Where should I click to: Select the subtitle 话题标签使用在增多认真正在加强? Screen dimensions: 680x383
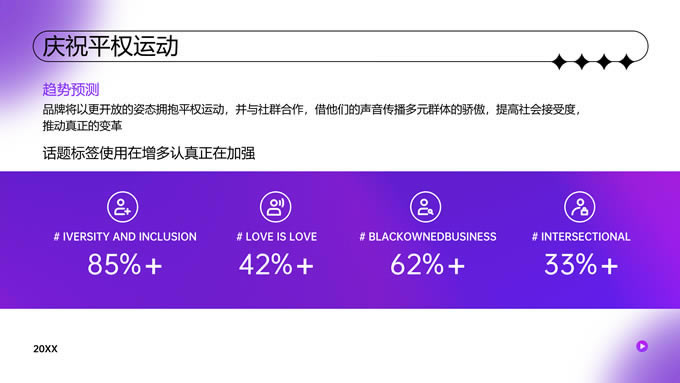[149, 153]
